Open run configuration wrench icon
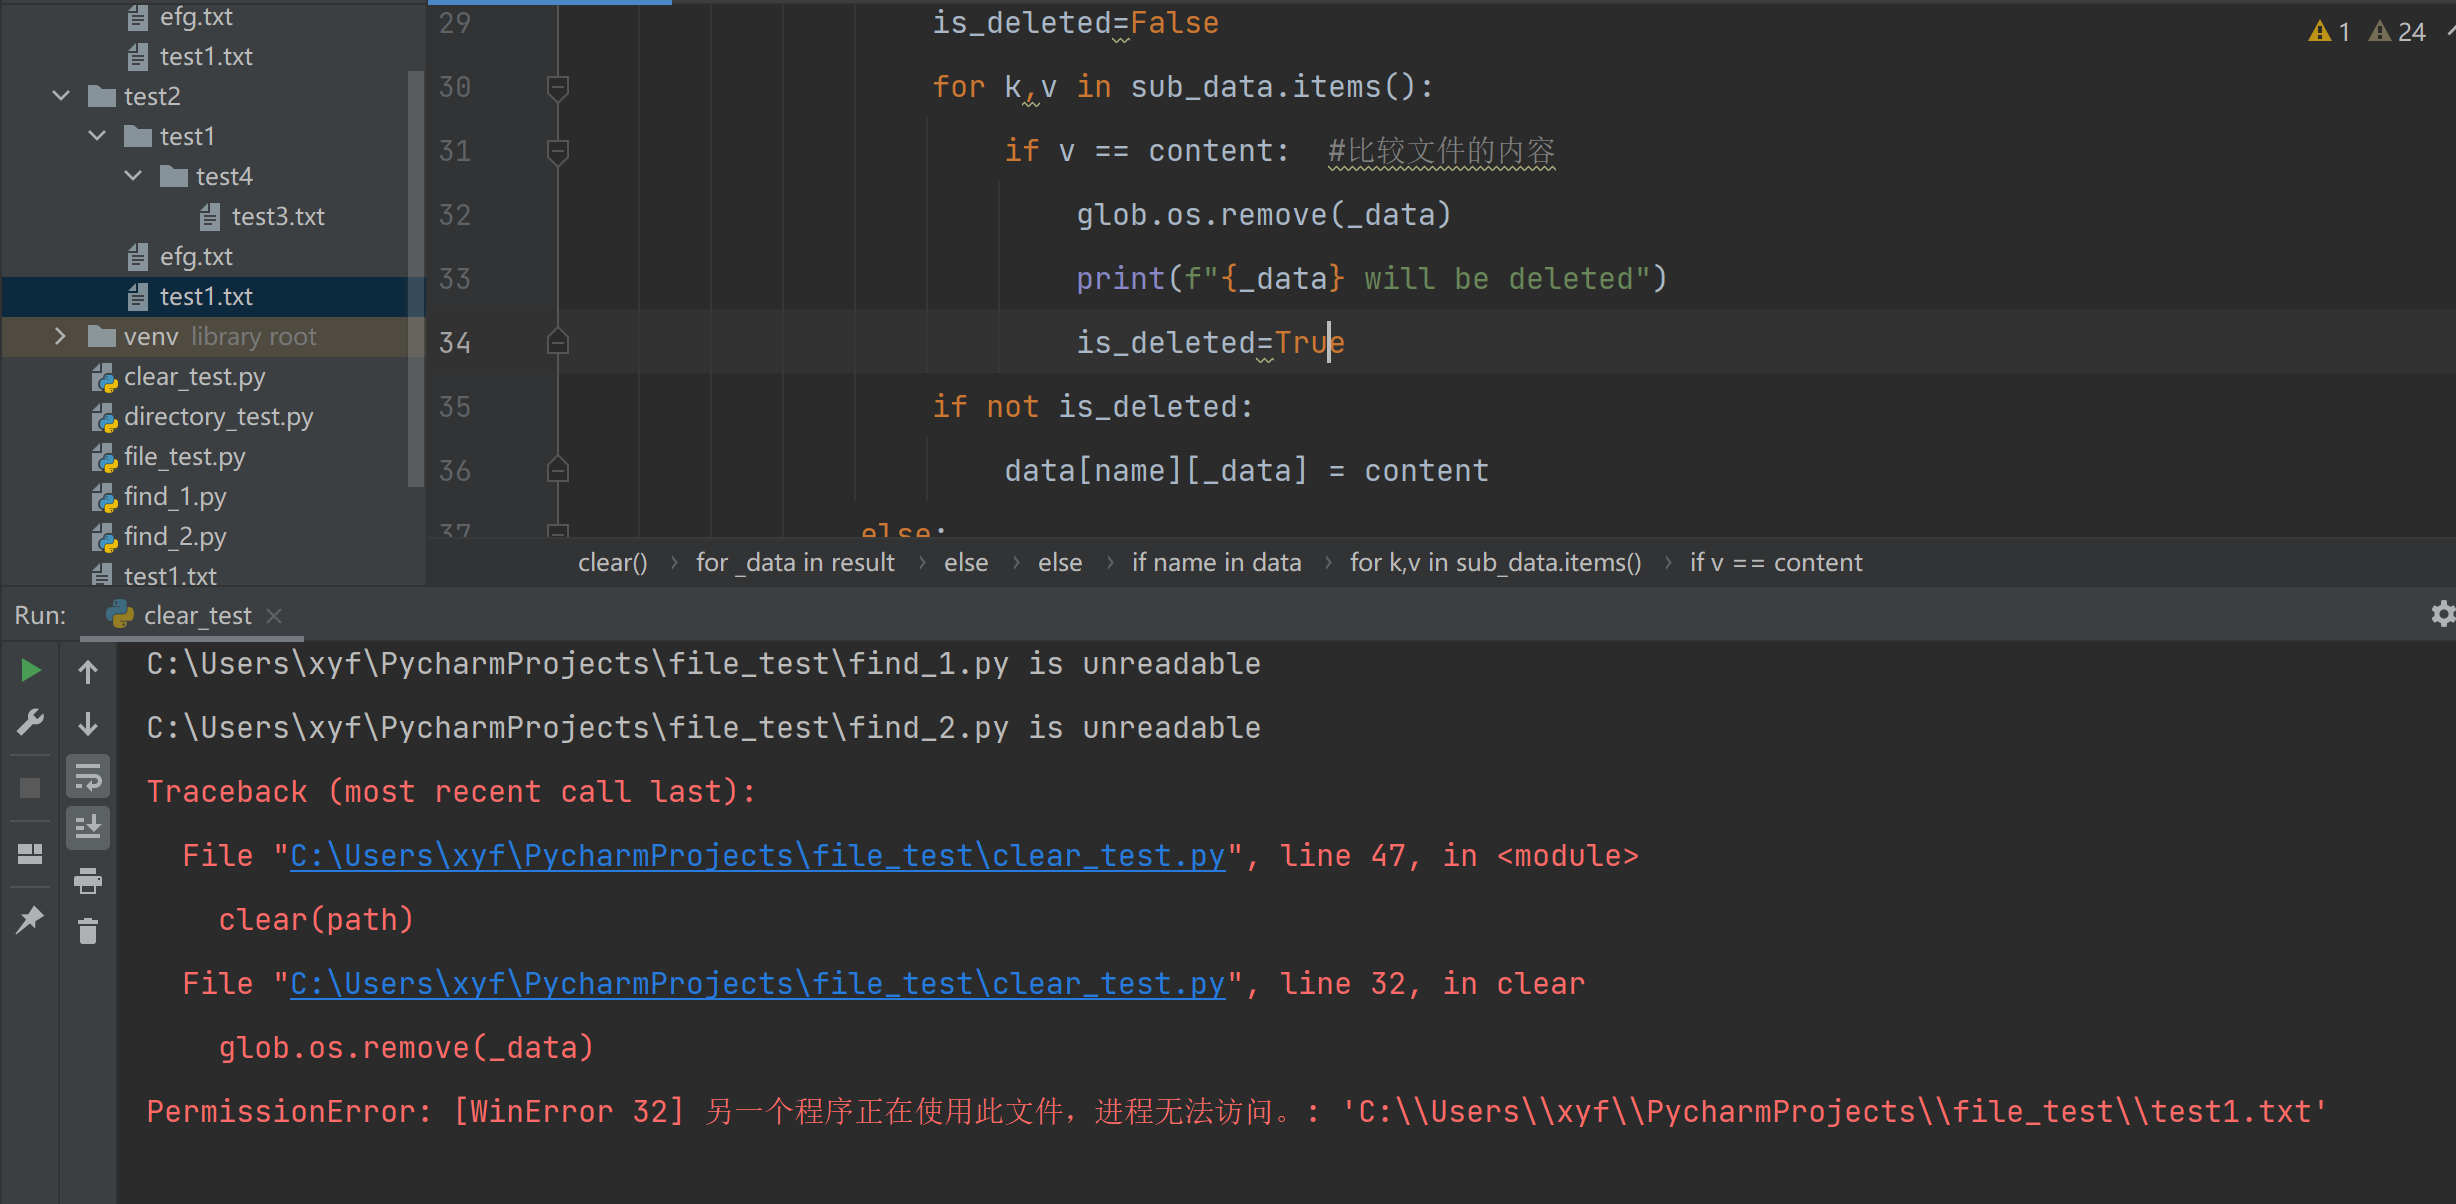Image resolution: width=2456 pixels, height=1204 pixels. (x=31, y=722)
